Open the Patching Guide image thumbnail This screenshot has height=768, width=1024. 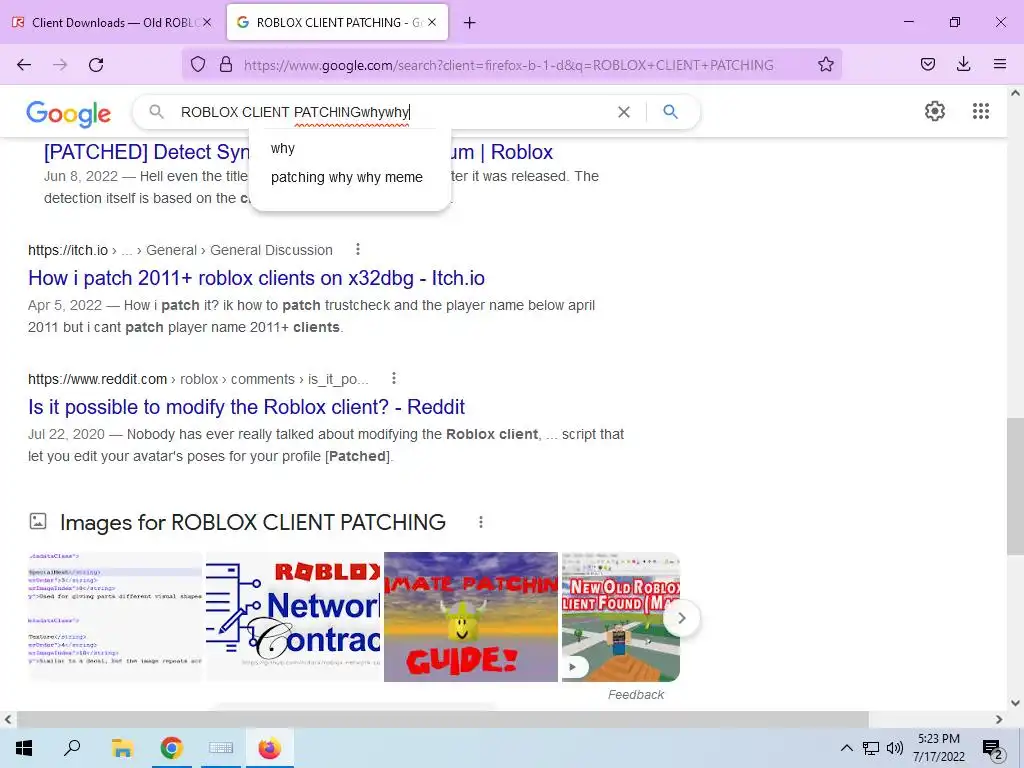pyautogui.click(x=471, y=617)
